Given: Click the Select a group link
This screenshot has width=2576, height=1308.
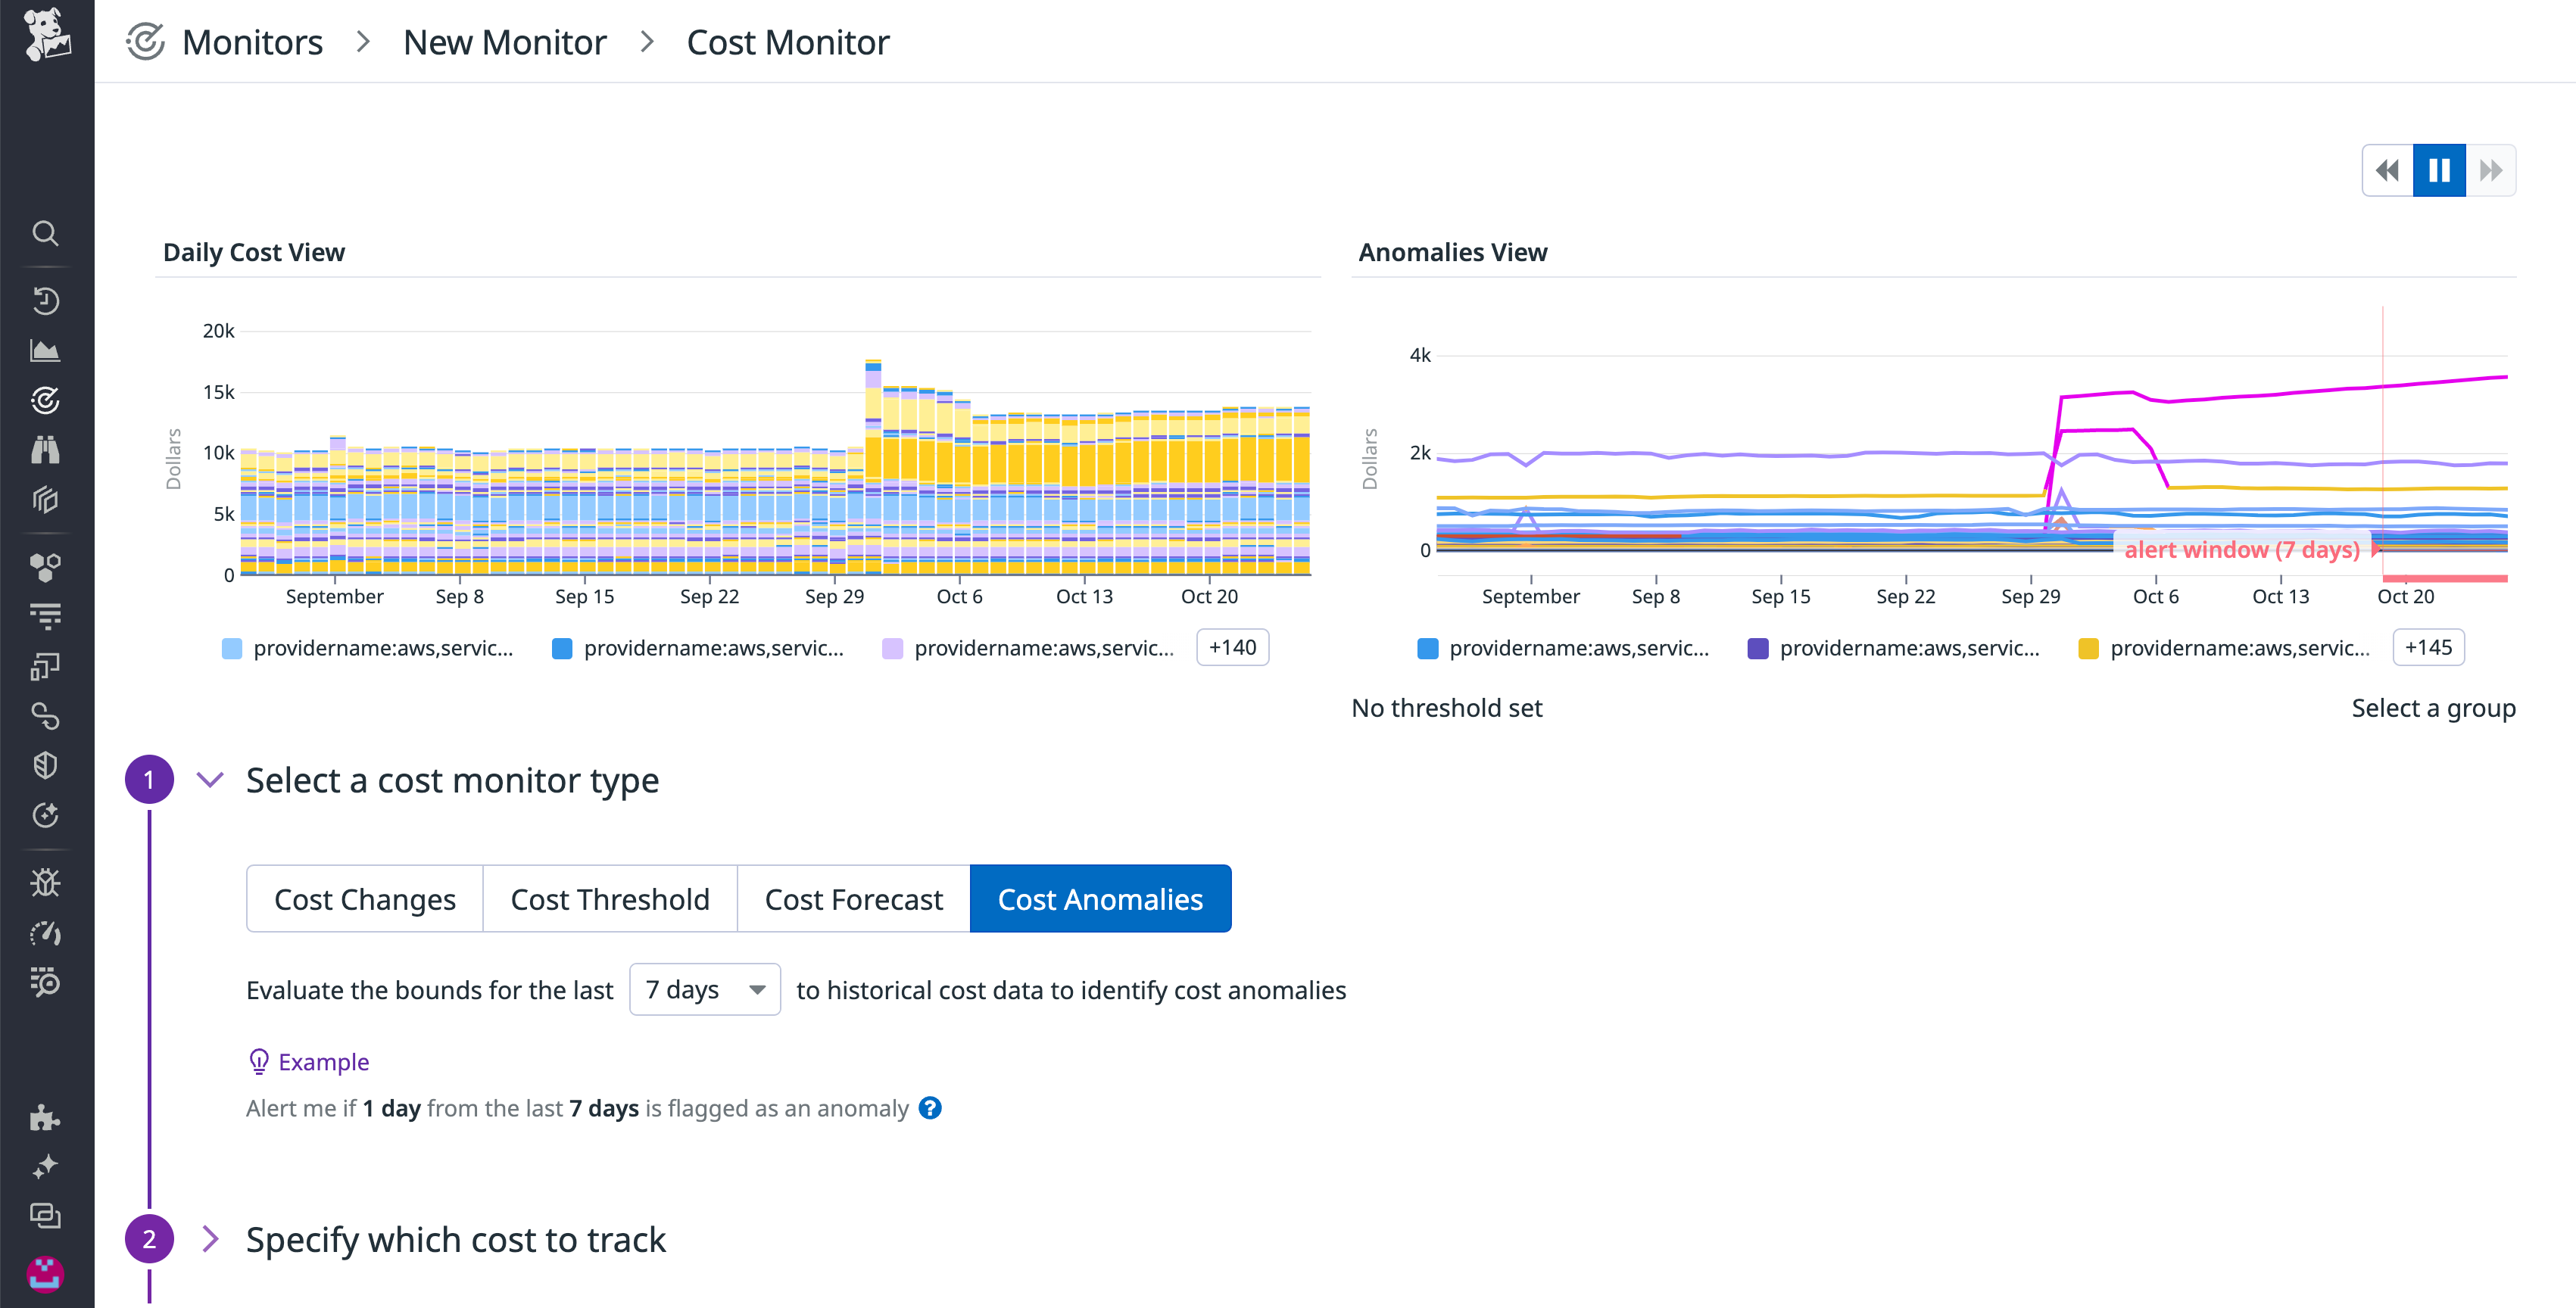Looking at the screenshot, I should click(x=2433, y=708).
